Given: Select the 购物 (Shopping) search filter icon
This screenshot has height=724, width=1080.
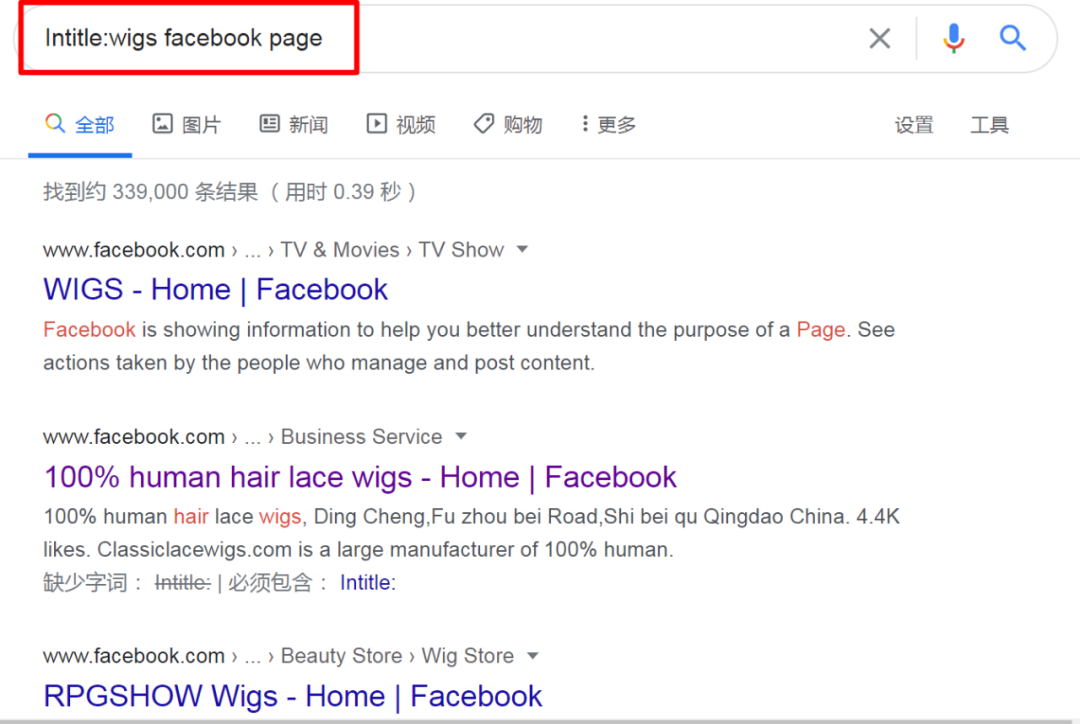Looking at the screenshot, I should (x=484, y=124).
